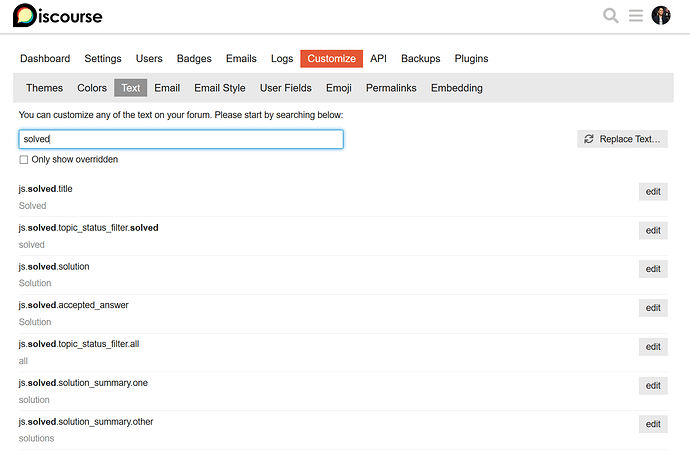The image size is (690, 451).
Task: Click the js.solved.accepted_answer key text
Action: (73, 305)
